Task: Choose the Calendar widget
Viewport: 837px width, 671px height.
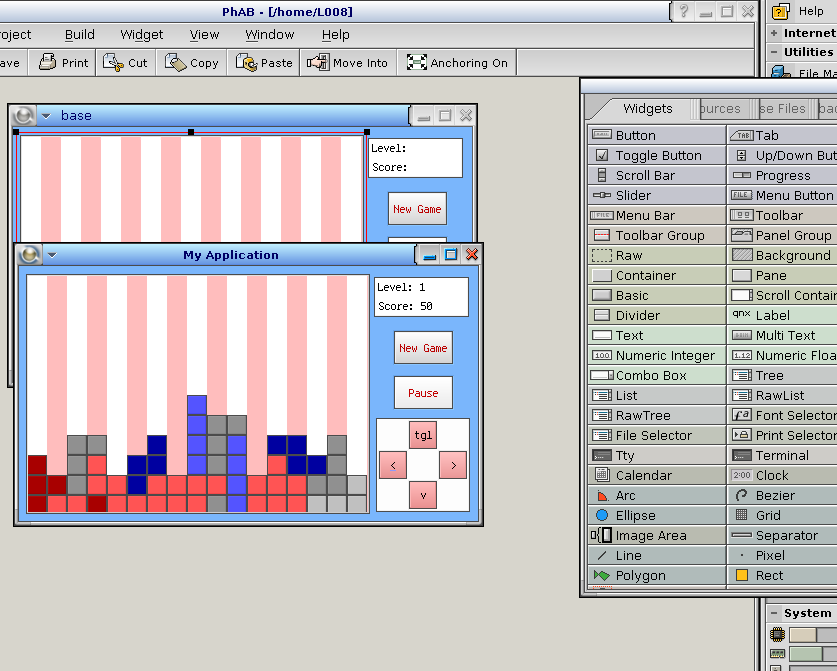Action: (657, 475)
